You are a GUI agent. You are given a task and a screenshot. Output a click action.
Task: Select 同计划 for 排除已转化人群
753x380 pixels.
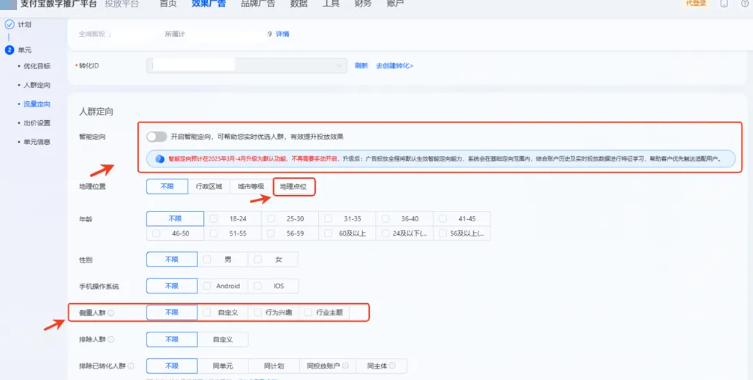click(274, 366)
